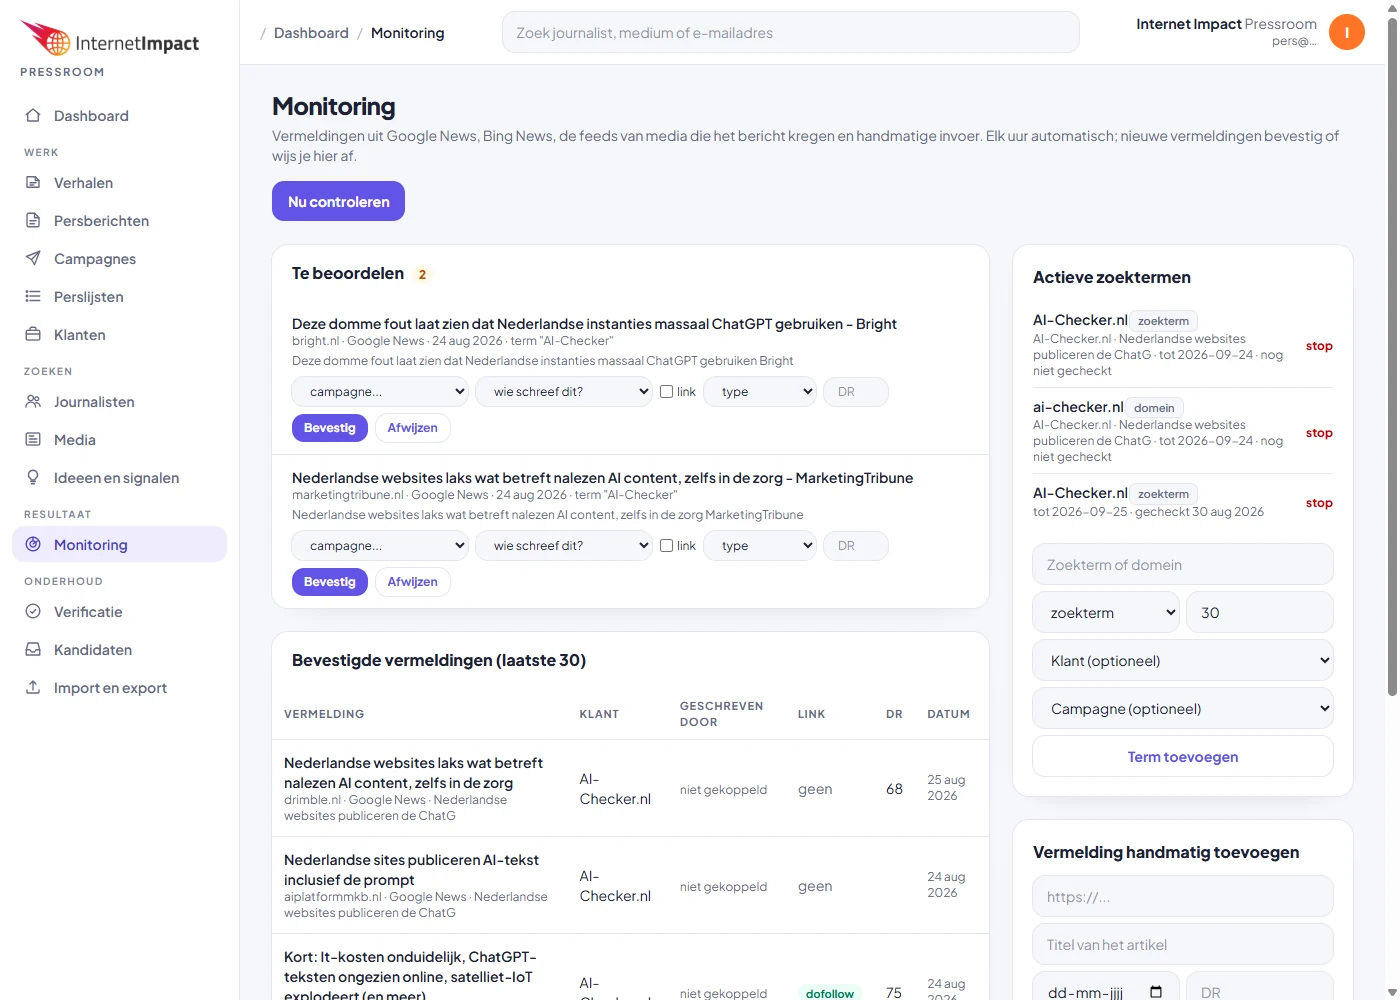Image resolution: width=1400 pixels, height=1000 pixels.
Task: Click the Persberichten document icon
Action: [33, 220]
